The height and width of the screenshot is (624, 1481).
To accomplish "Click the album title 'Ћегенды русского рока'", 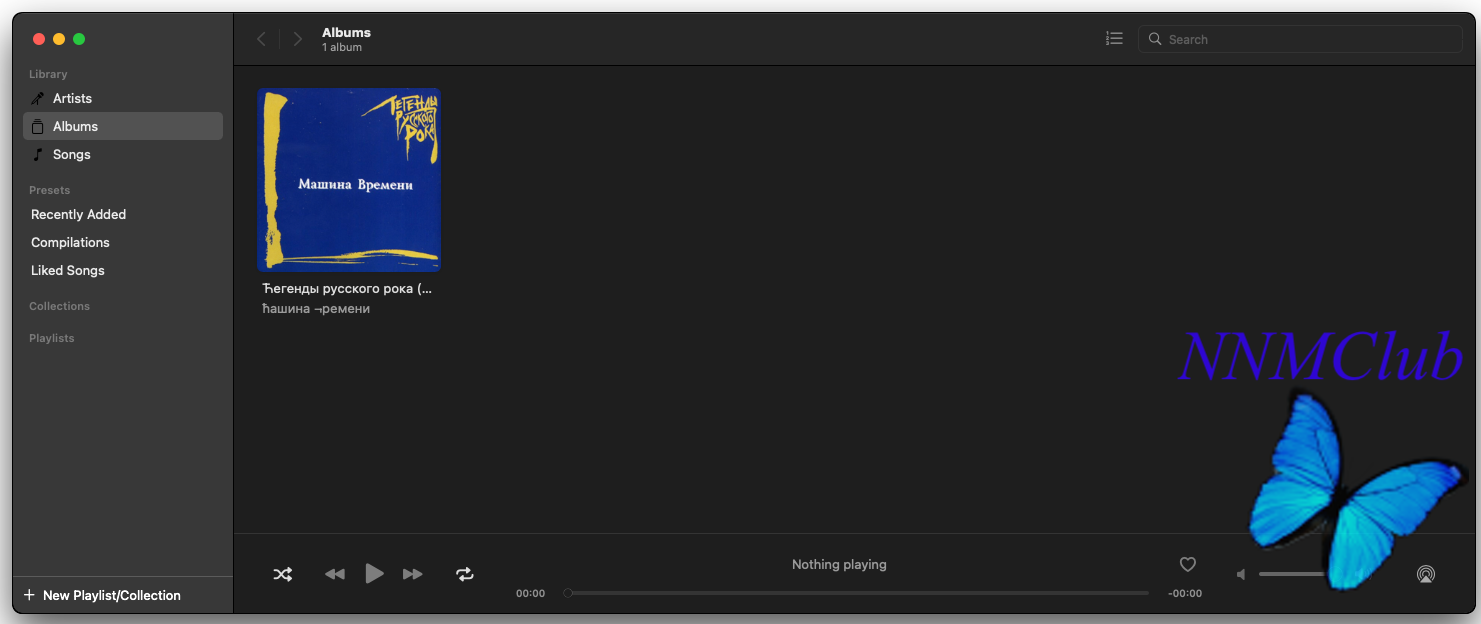I will tap(345, 288).
